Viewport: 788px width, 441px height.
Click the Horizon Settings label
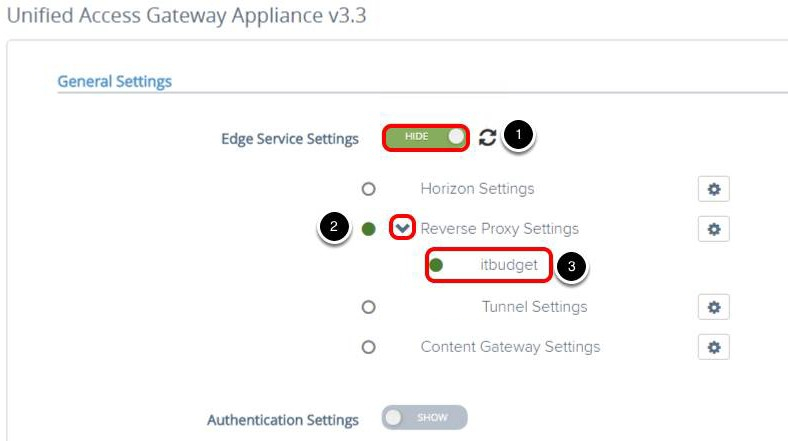477,189
